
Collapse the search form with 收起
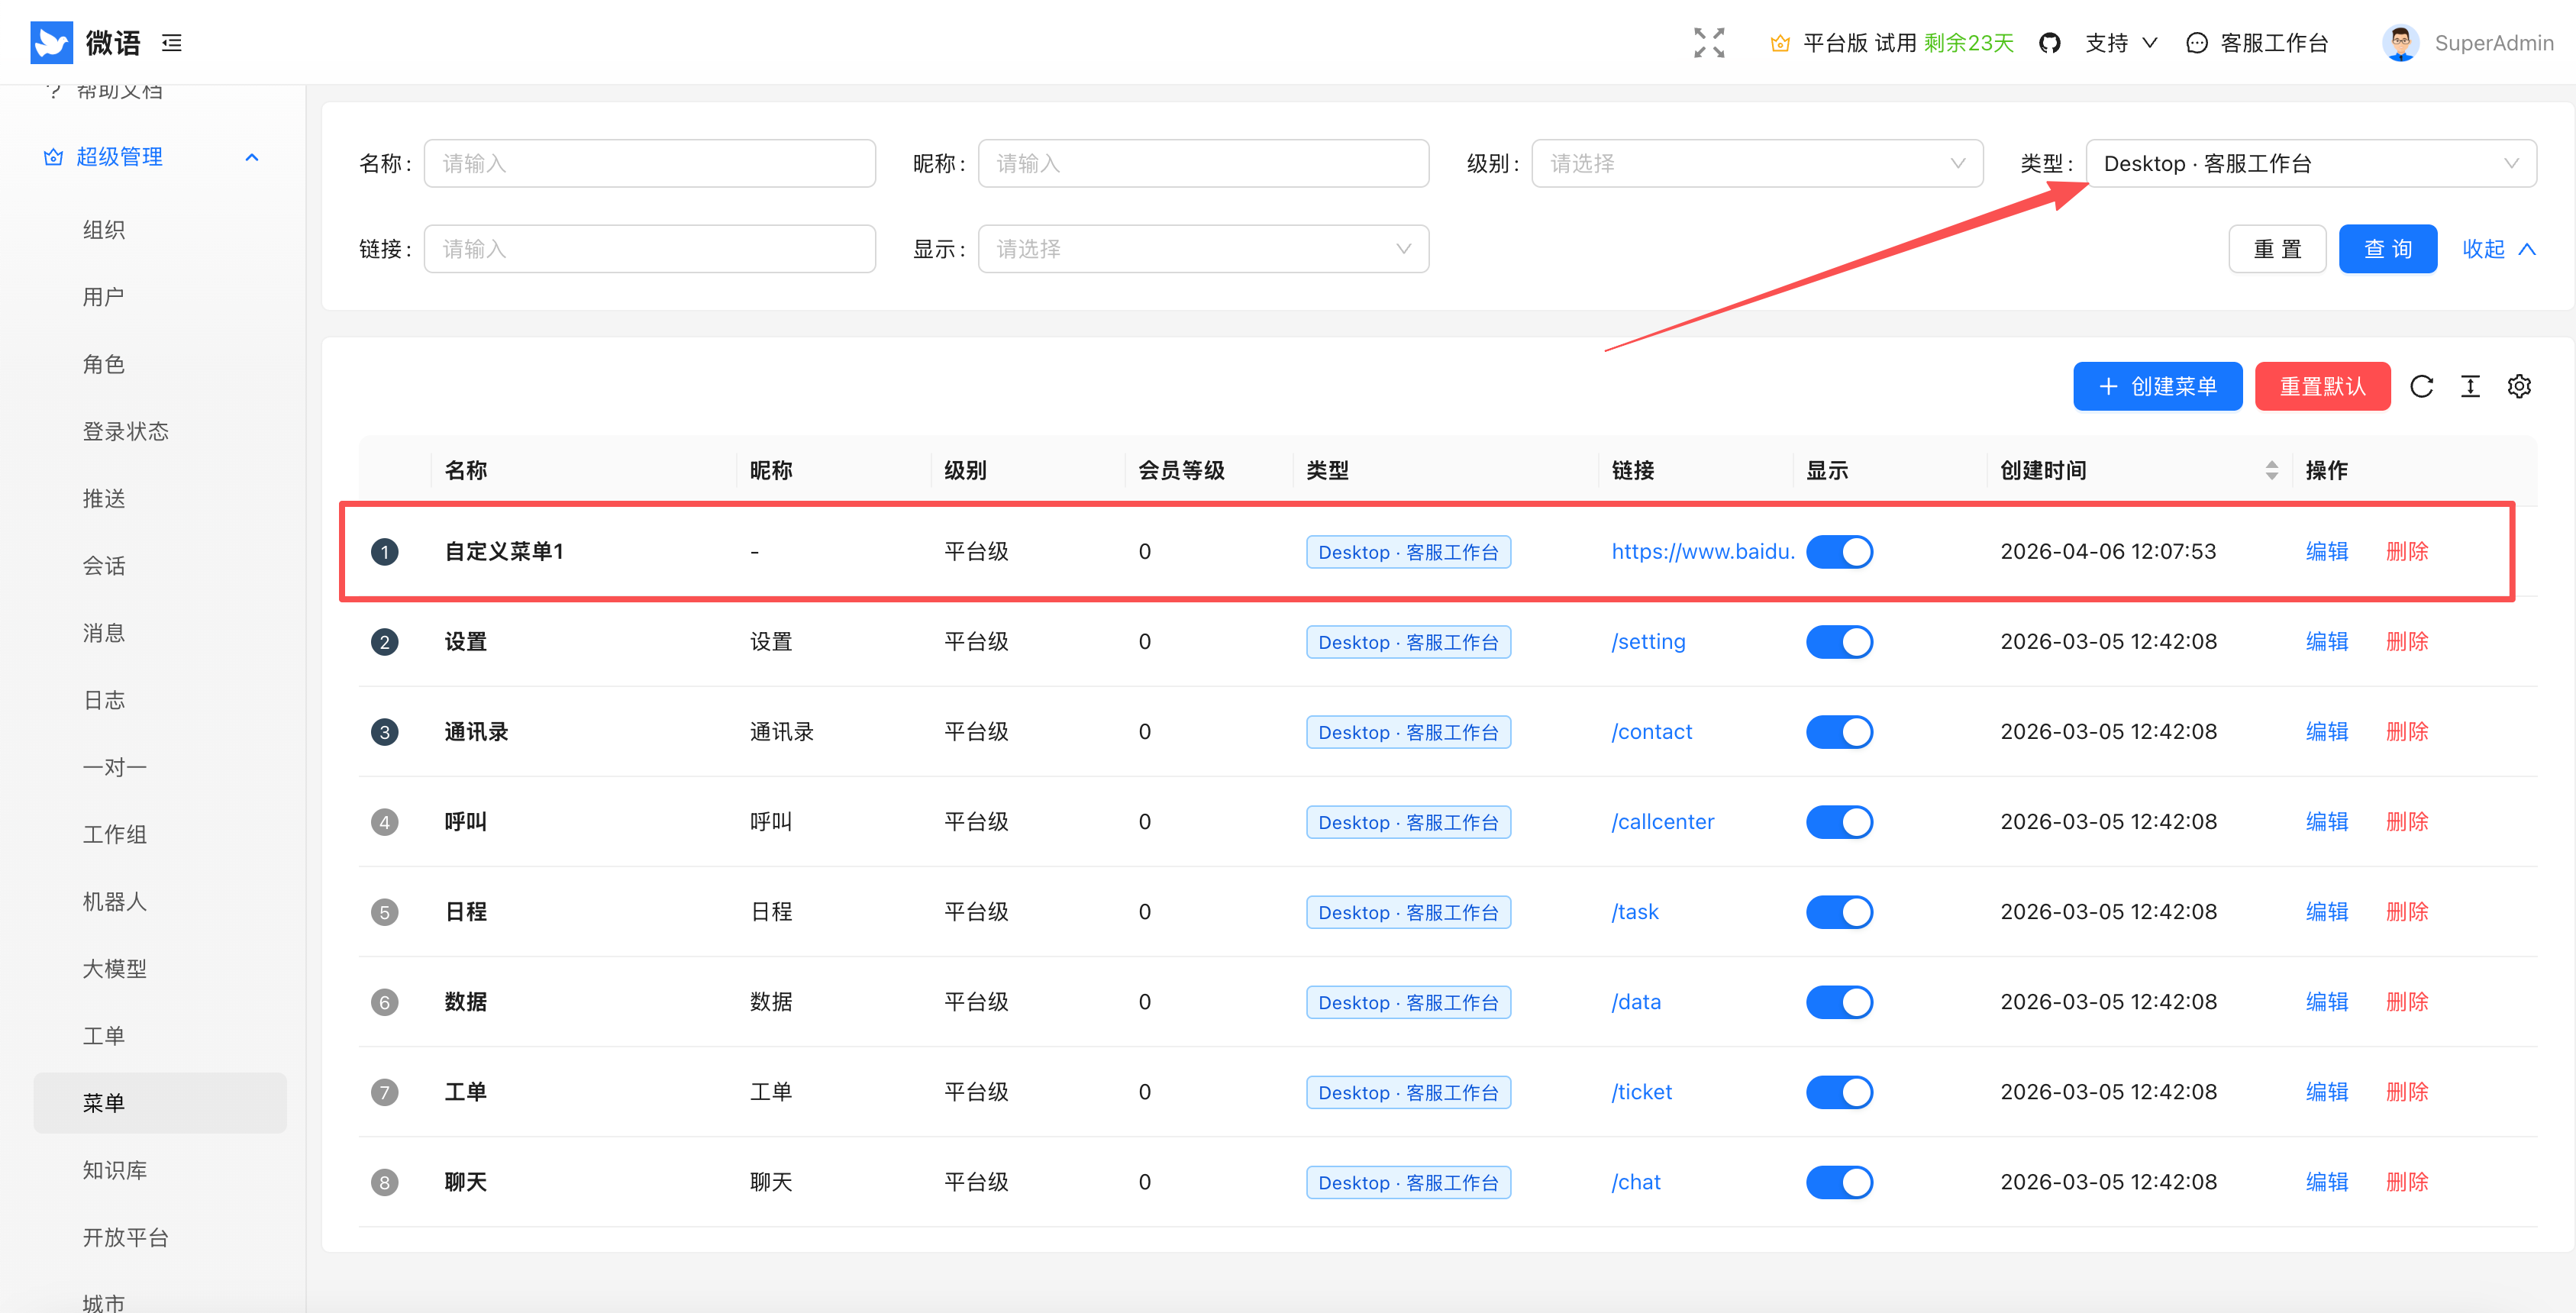point(2498,249)
